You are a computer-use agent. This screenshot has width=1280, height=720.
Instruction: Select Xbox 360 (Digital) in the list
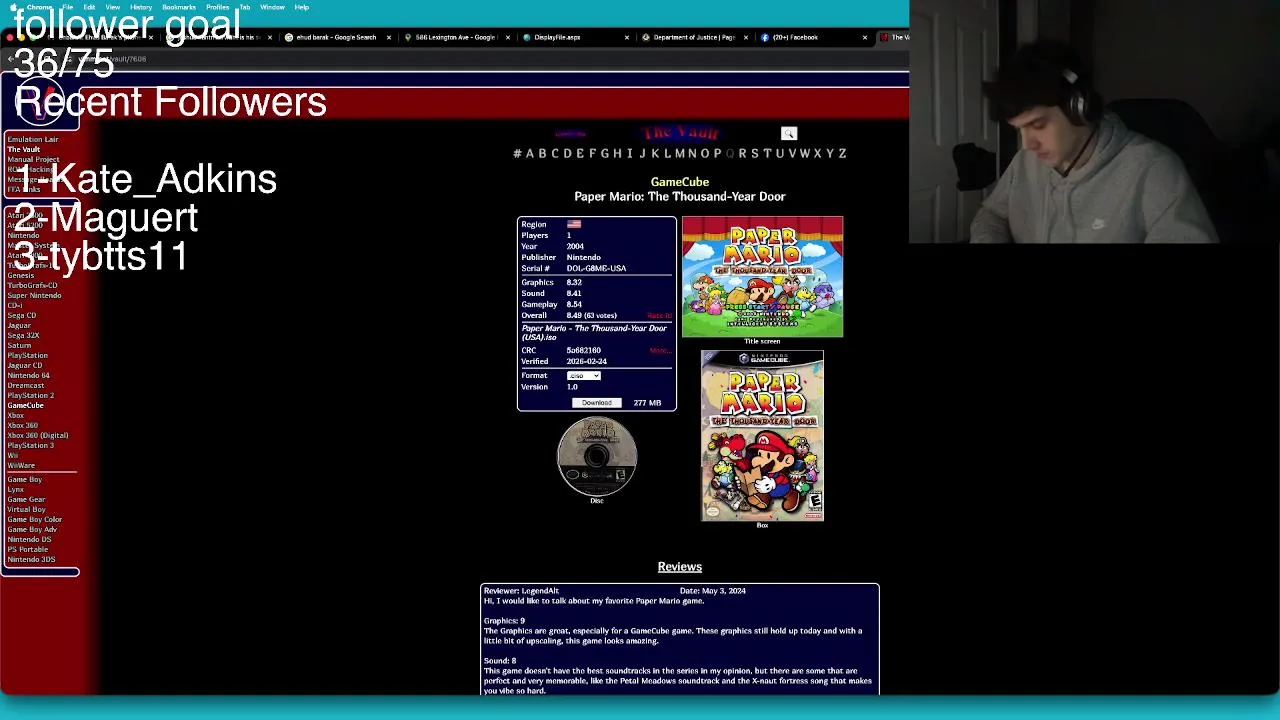click(38, 435)
